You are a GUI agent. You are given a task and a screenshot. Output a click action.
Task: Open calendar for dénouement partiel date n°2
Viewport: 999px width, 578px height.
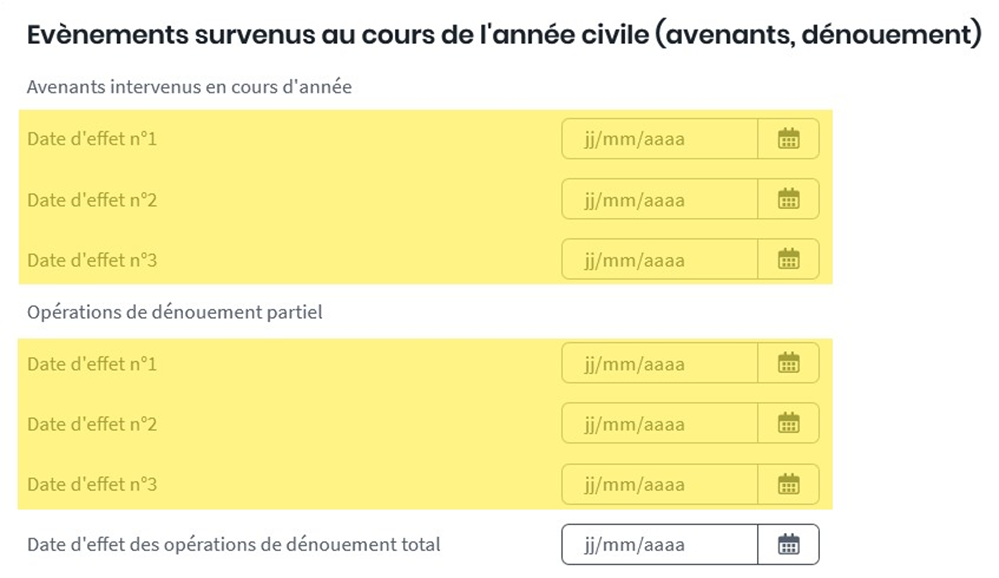coord(789,424)
